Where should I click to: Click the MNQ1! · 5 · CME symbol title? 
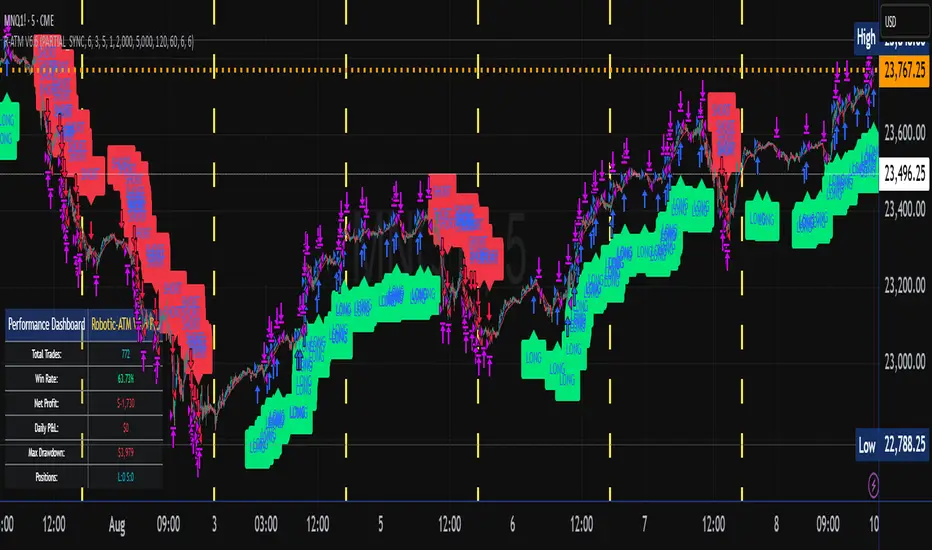pos(29,21)
